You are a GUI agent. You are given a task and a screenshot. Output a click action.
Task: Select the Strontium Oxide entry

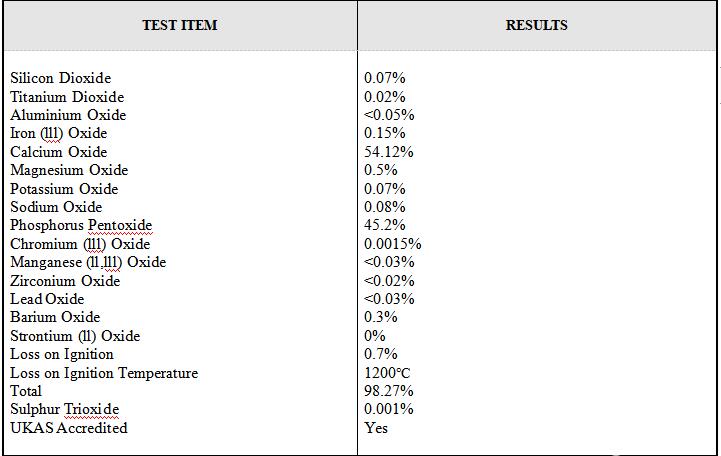(x=75, y=336)
